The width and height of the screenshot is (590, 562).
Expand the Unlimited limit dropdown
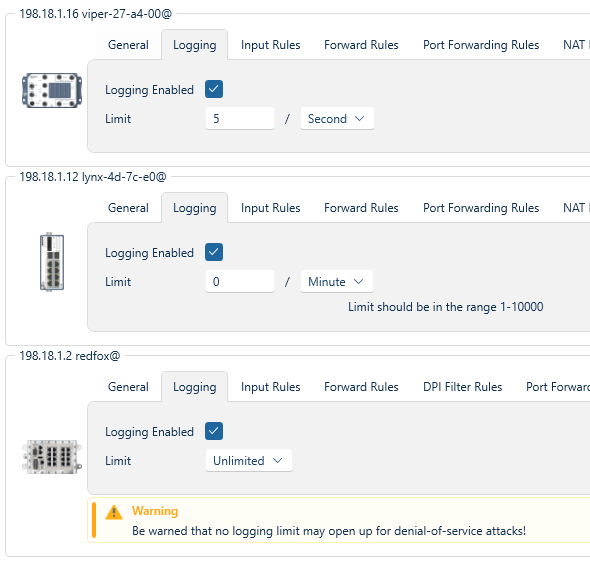tap(249, 460)
